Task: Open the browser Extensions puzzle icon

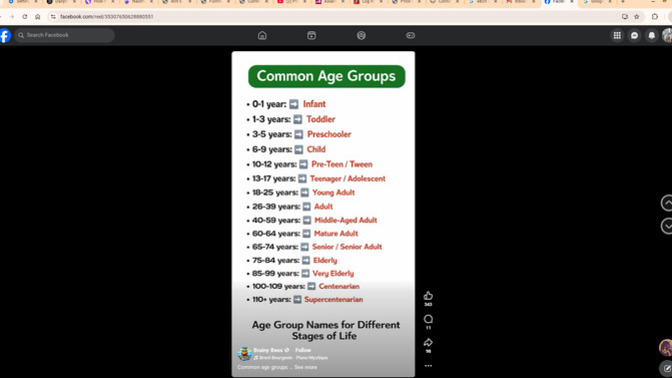Action: click(655, 17)
